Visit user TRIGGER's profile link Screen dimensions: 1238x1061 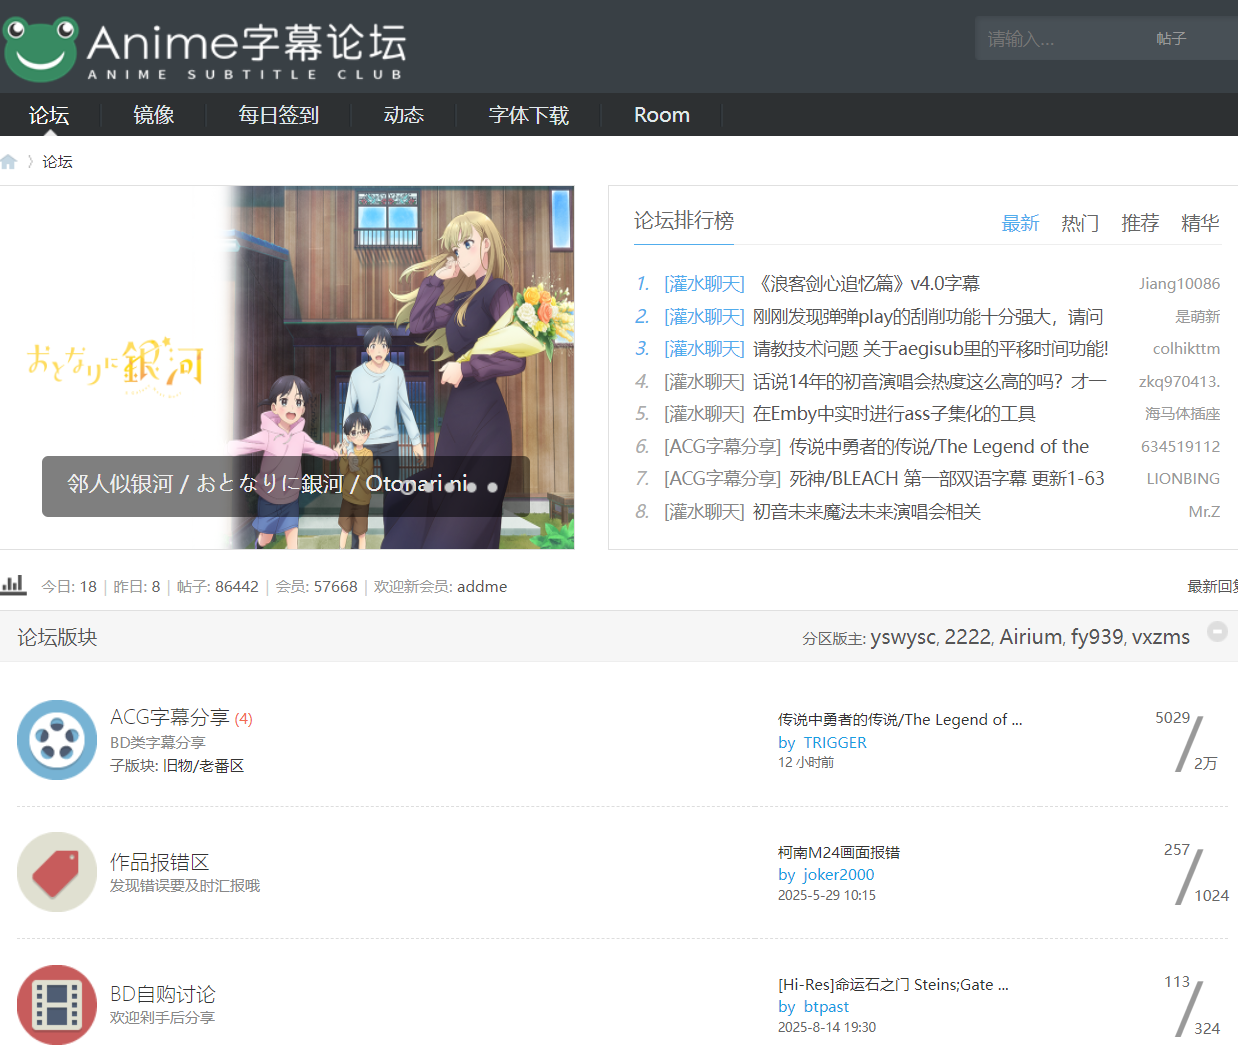point(834,742)
